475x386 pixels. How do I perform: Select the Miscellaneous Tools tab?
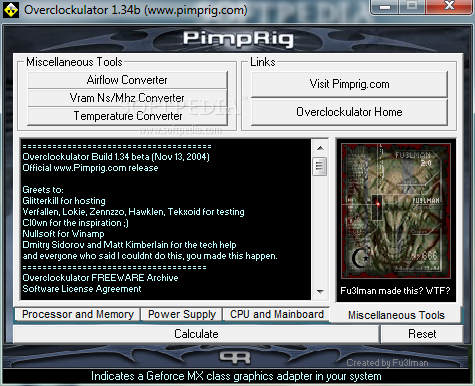pos(396,315)
